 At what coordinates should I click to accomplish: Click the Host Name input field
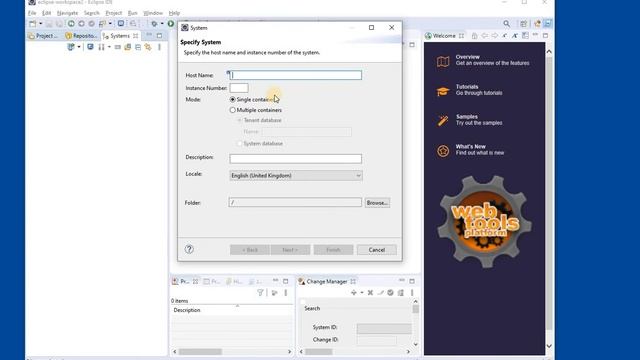point(296,75)
